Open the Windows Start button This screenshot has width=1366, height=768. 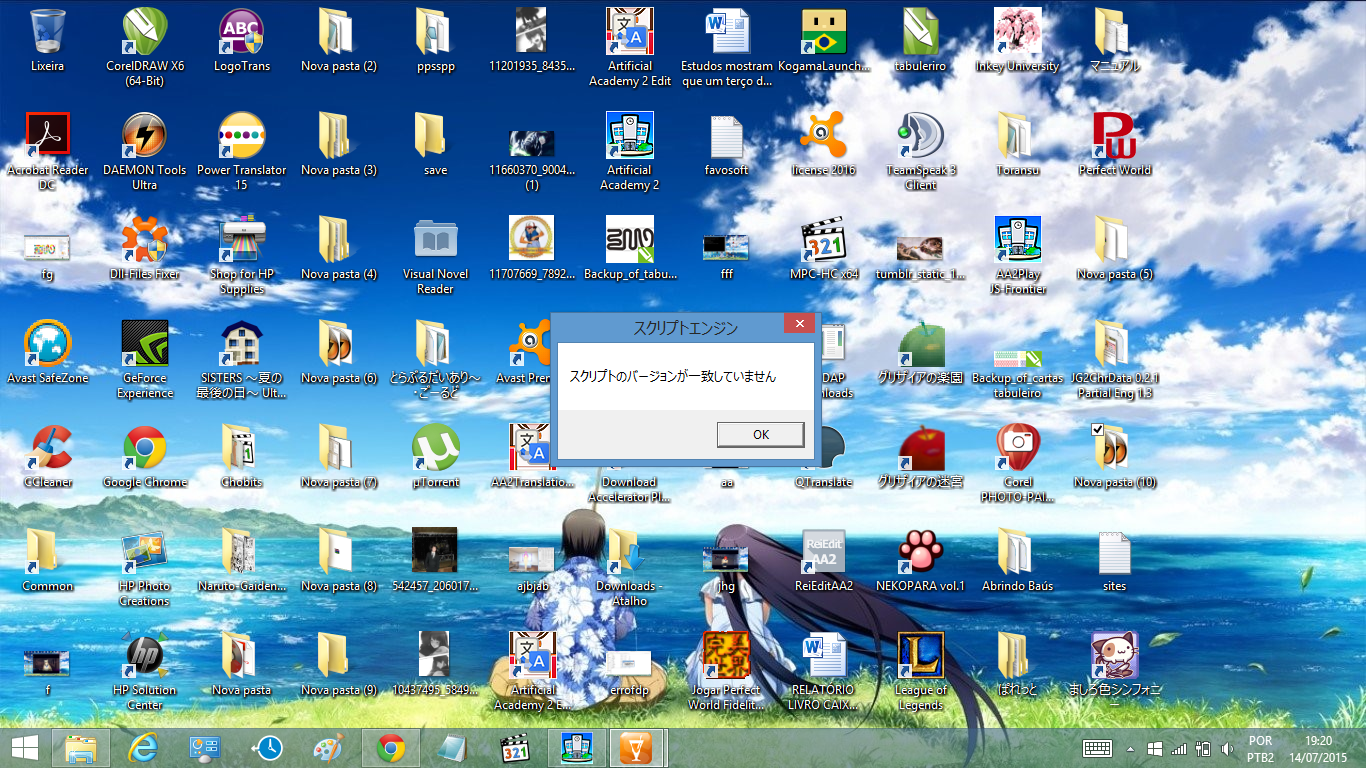[24, 748]
